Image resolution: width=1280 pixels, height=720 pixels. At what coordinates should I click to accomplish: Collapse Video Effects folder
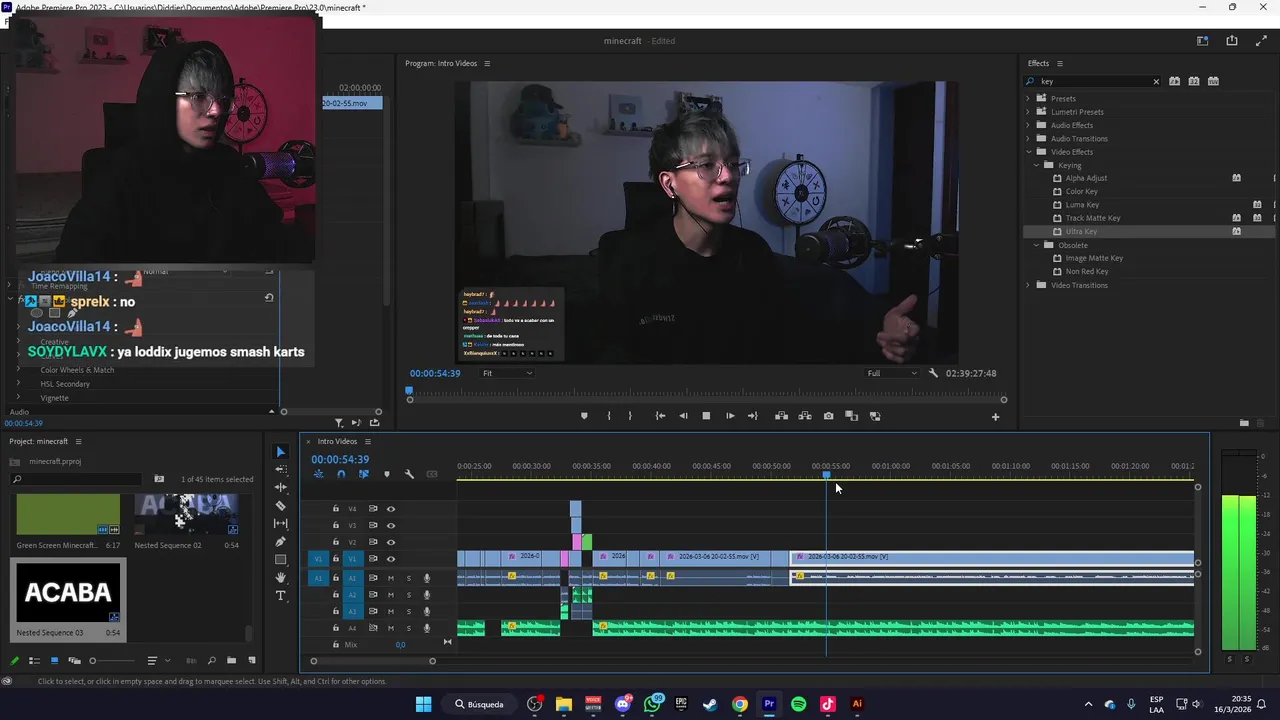(x=1028, y=152)
